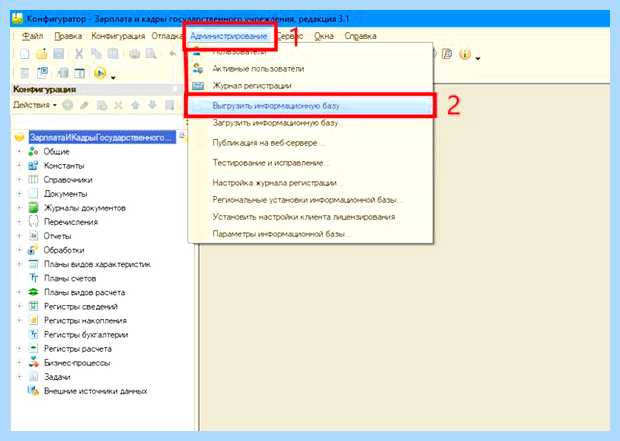Select Планы видов характеристик tree item
The height and width of the screenshot is (441, 620).
97,264
